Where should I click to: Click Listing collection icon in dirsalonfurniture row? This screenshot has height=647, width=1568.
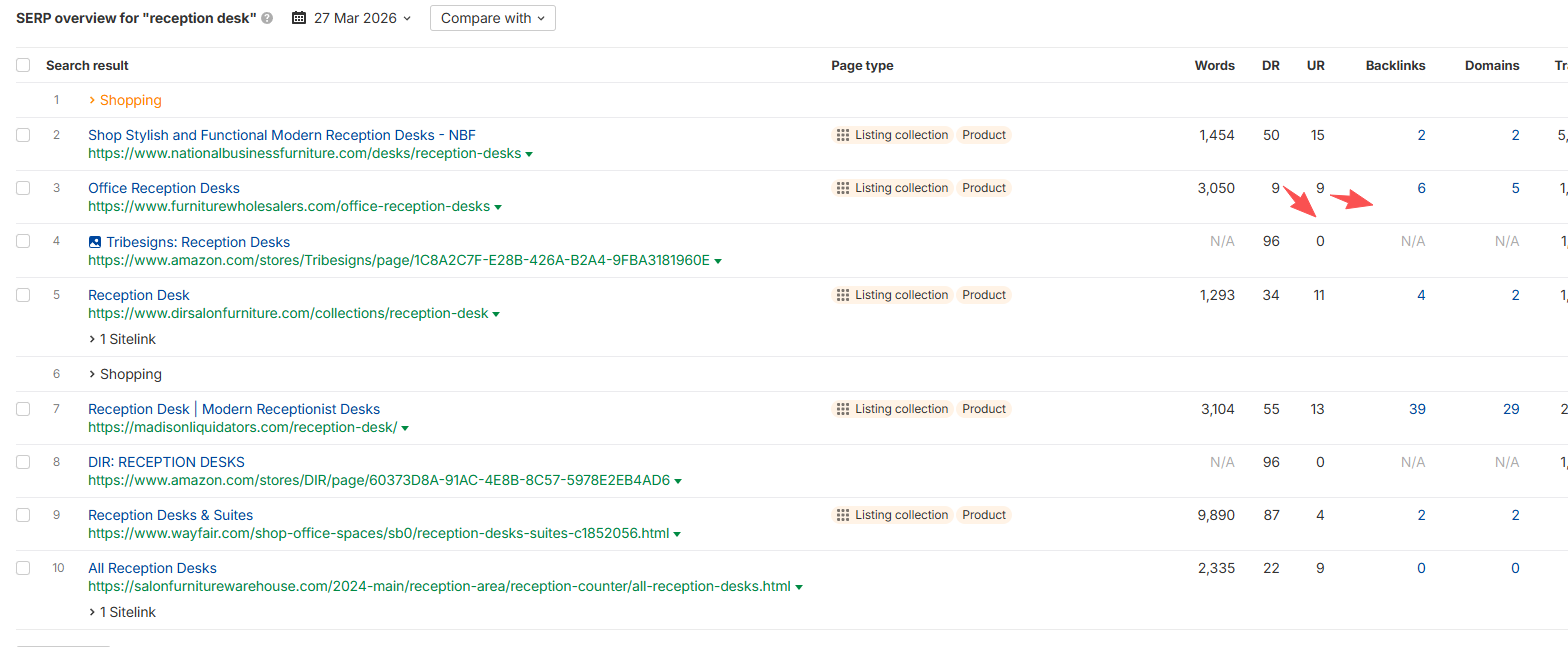click(x=843, y=295)
